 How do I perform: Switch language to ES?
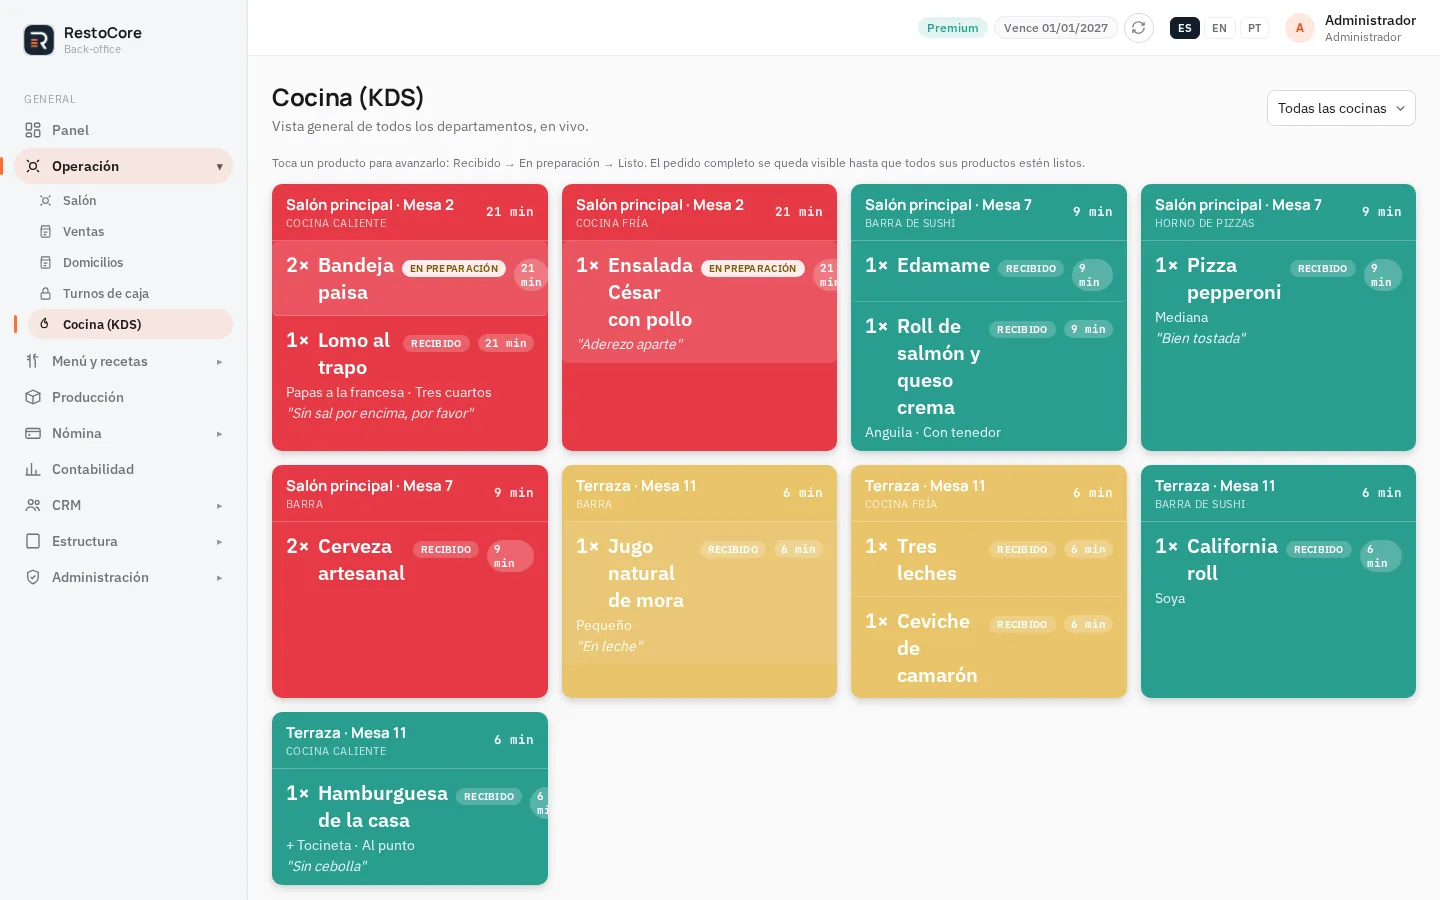pyautogui.click(x=1185, y=28)
